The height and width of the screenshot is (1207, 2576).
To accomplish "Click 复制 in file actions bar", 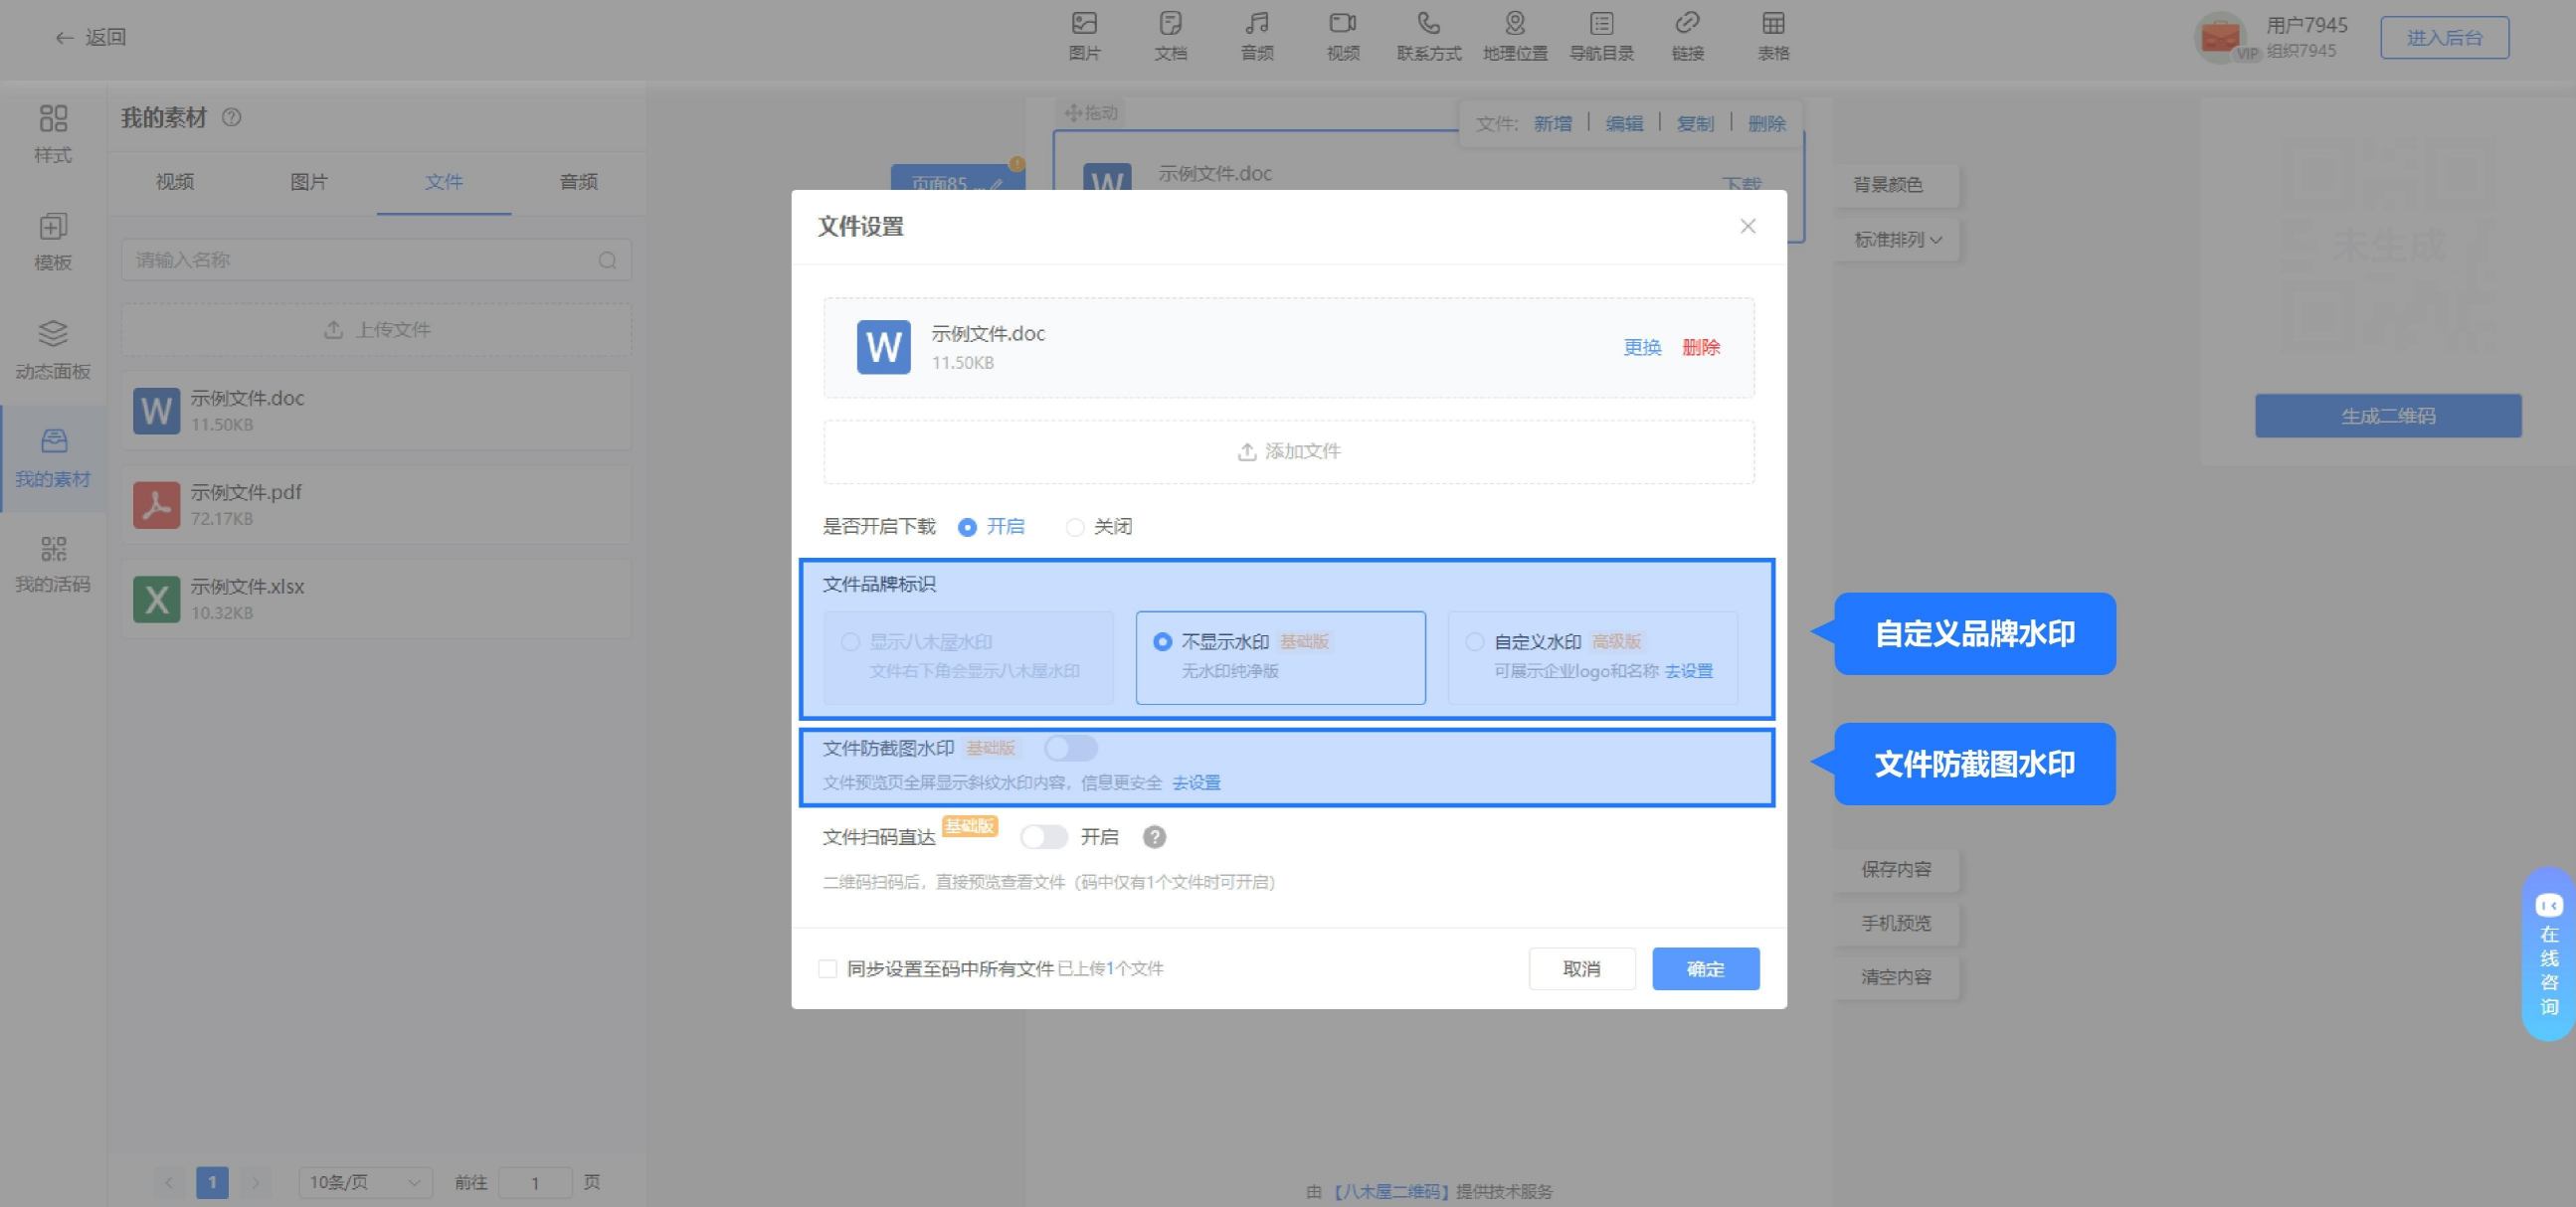I will [x=1695, y=124].
